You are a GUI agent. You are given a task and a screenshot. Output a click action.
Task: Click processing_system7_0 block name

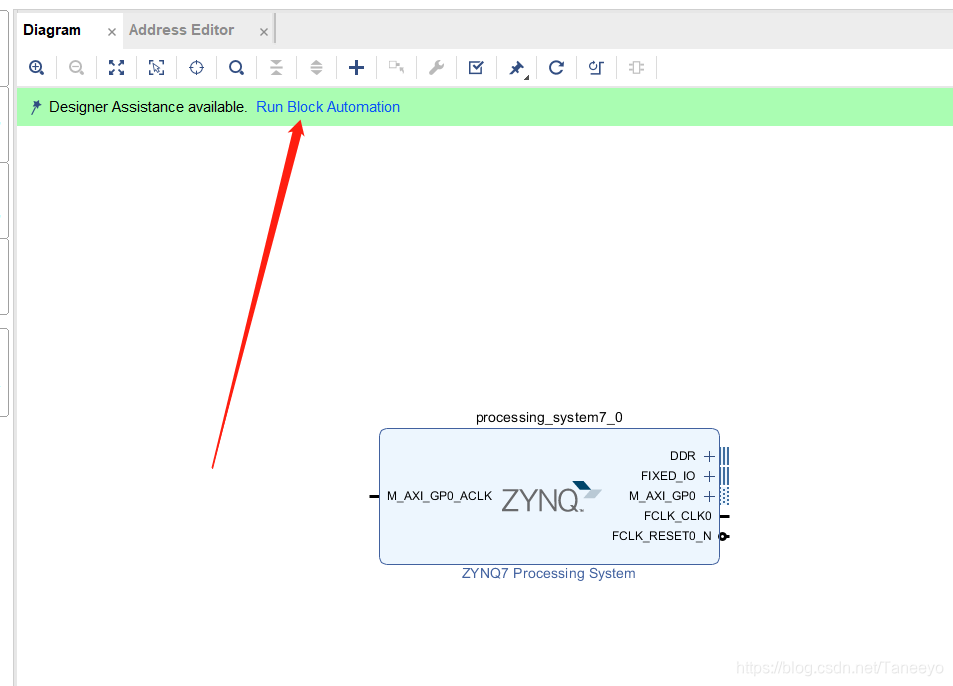click(549, 417)
